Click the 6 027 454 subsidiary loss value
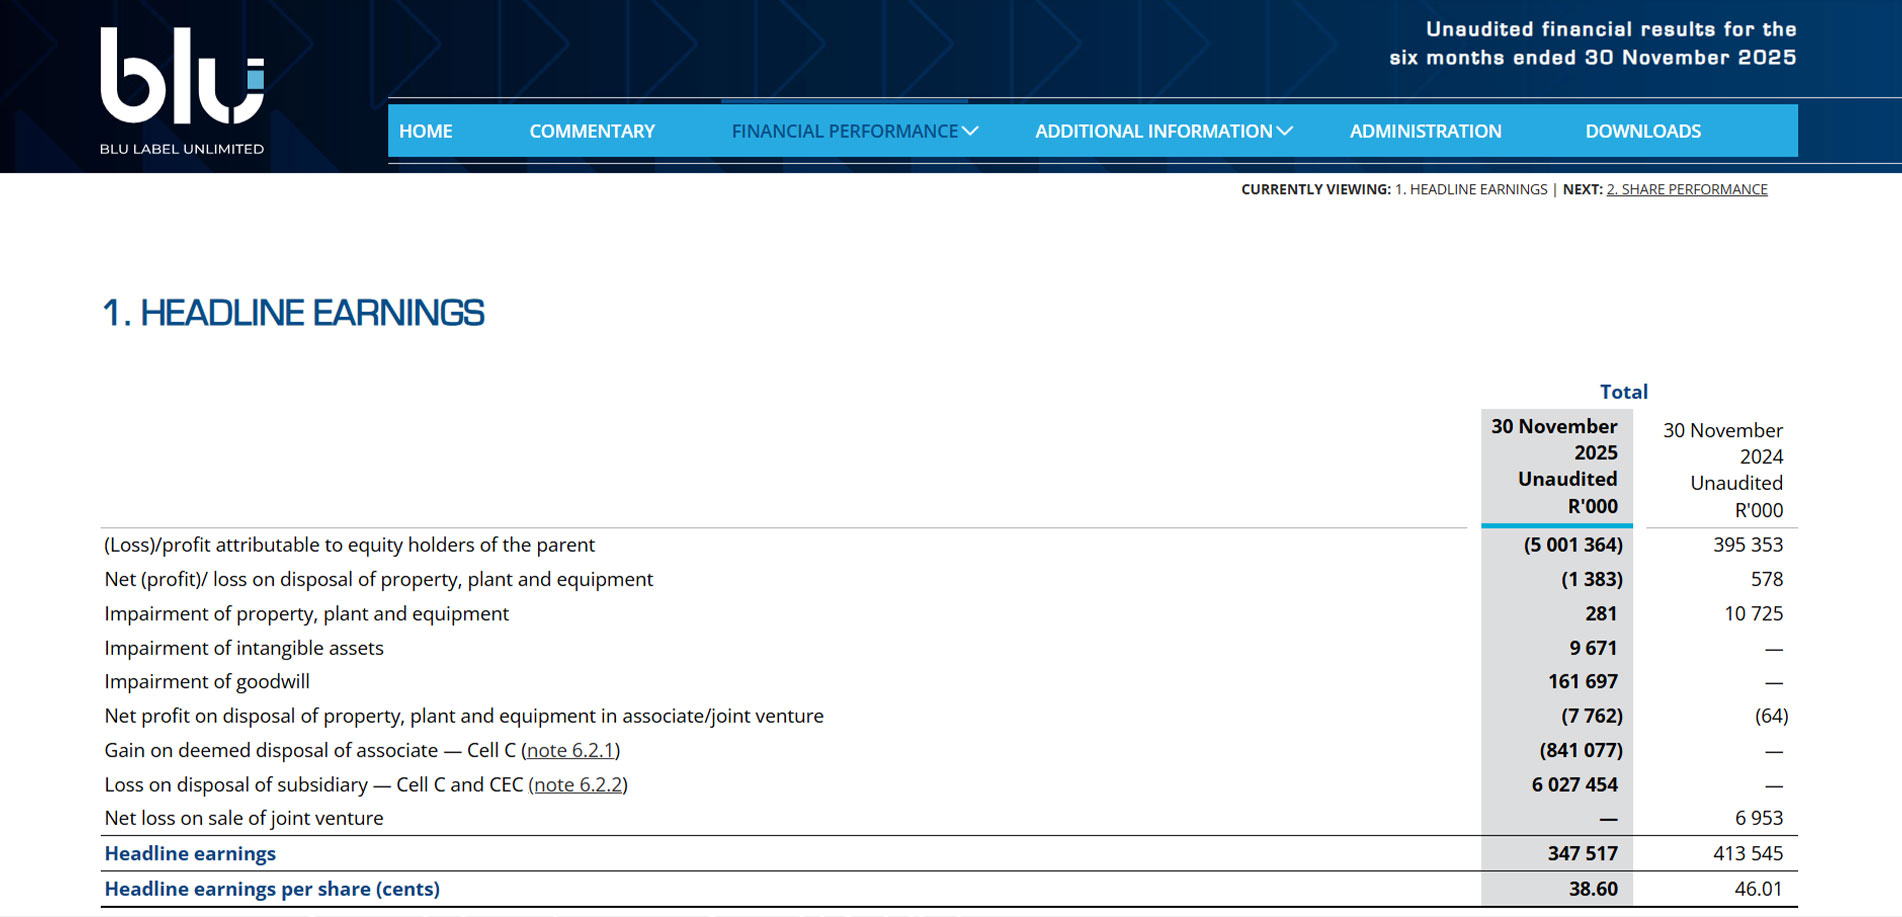The height and width of the screenshot is (917, 1902). point(1575,785)
